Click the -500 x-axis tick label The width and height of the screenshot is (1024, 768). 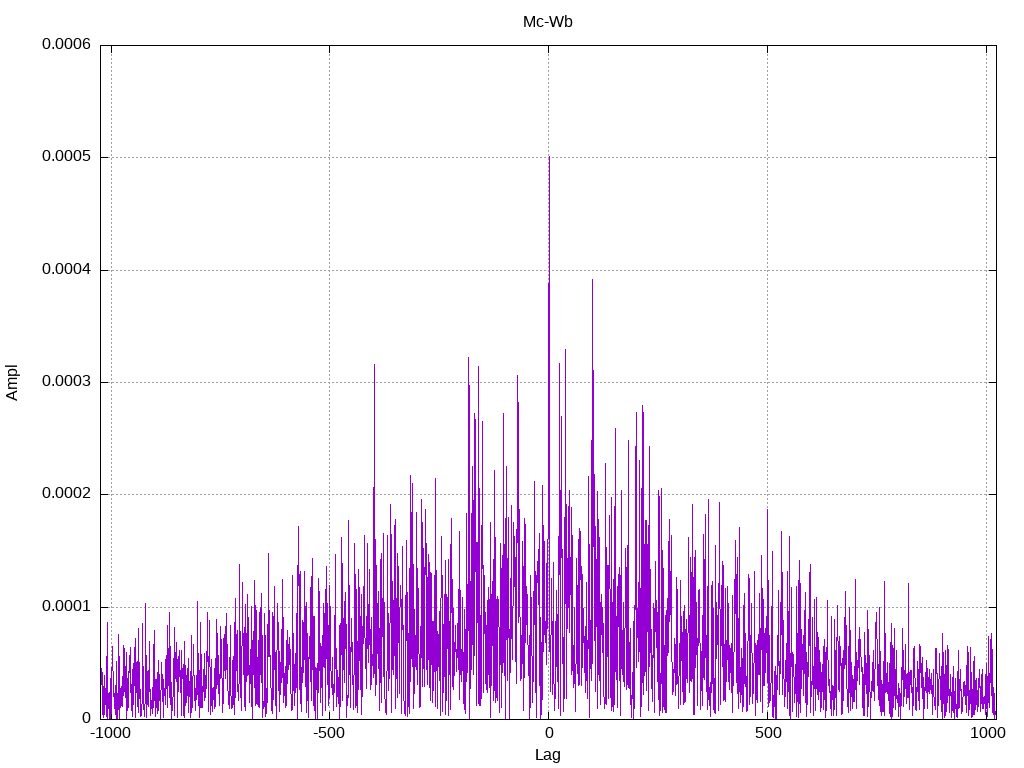click(x=328, y=733)
